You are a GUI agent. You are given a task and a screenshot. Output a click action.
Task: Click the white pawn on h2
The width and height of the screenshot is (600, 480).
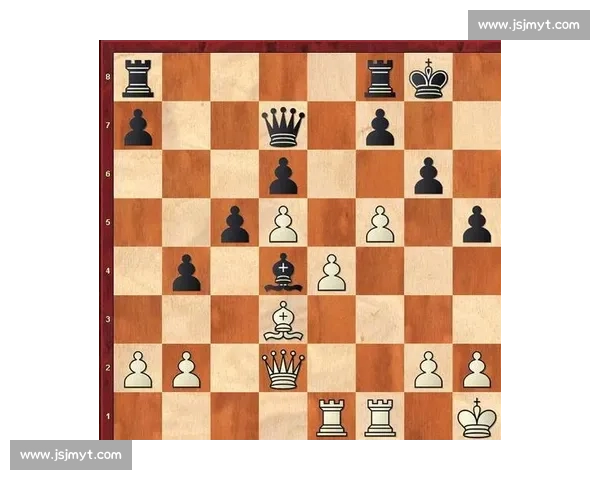pos(477,370)
